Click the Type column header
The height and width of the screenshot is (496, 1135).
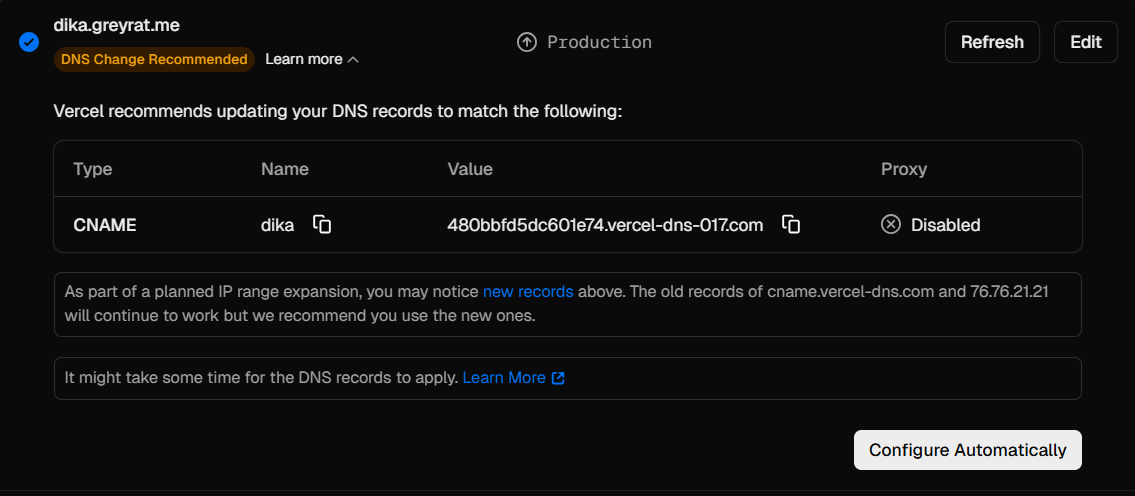93,169
